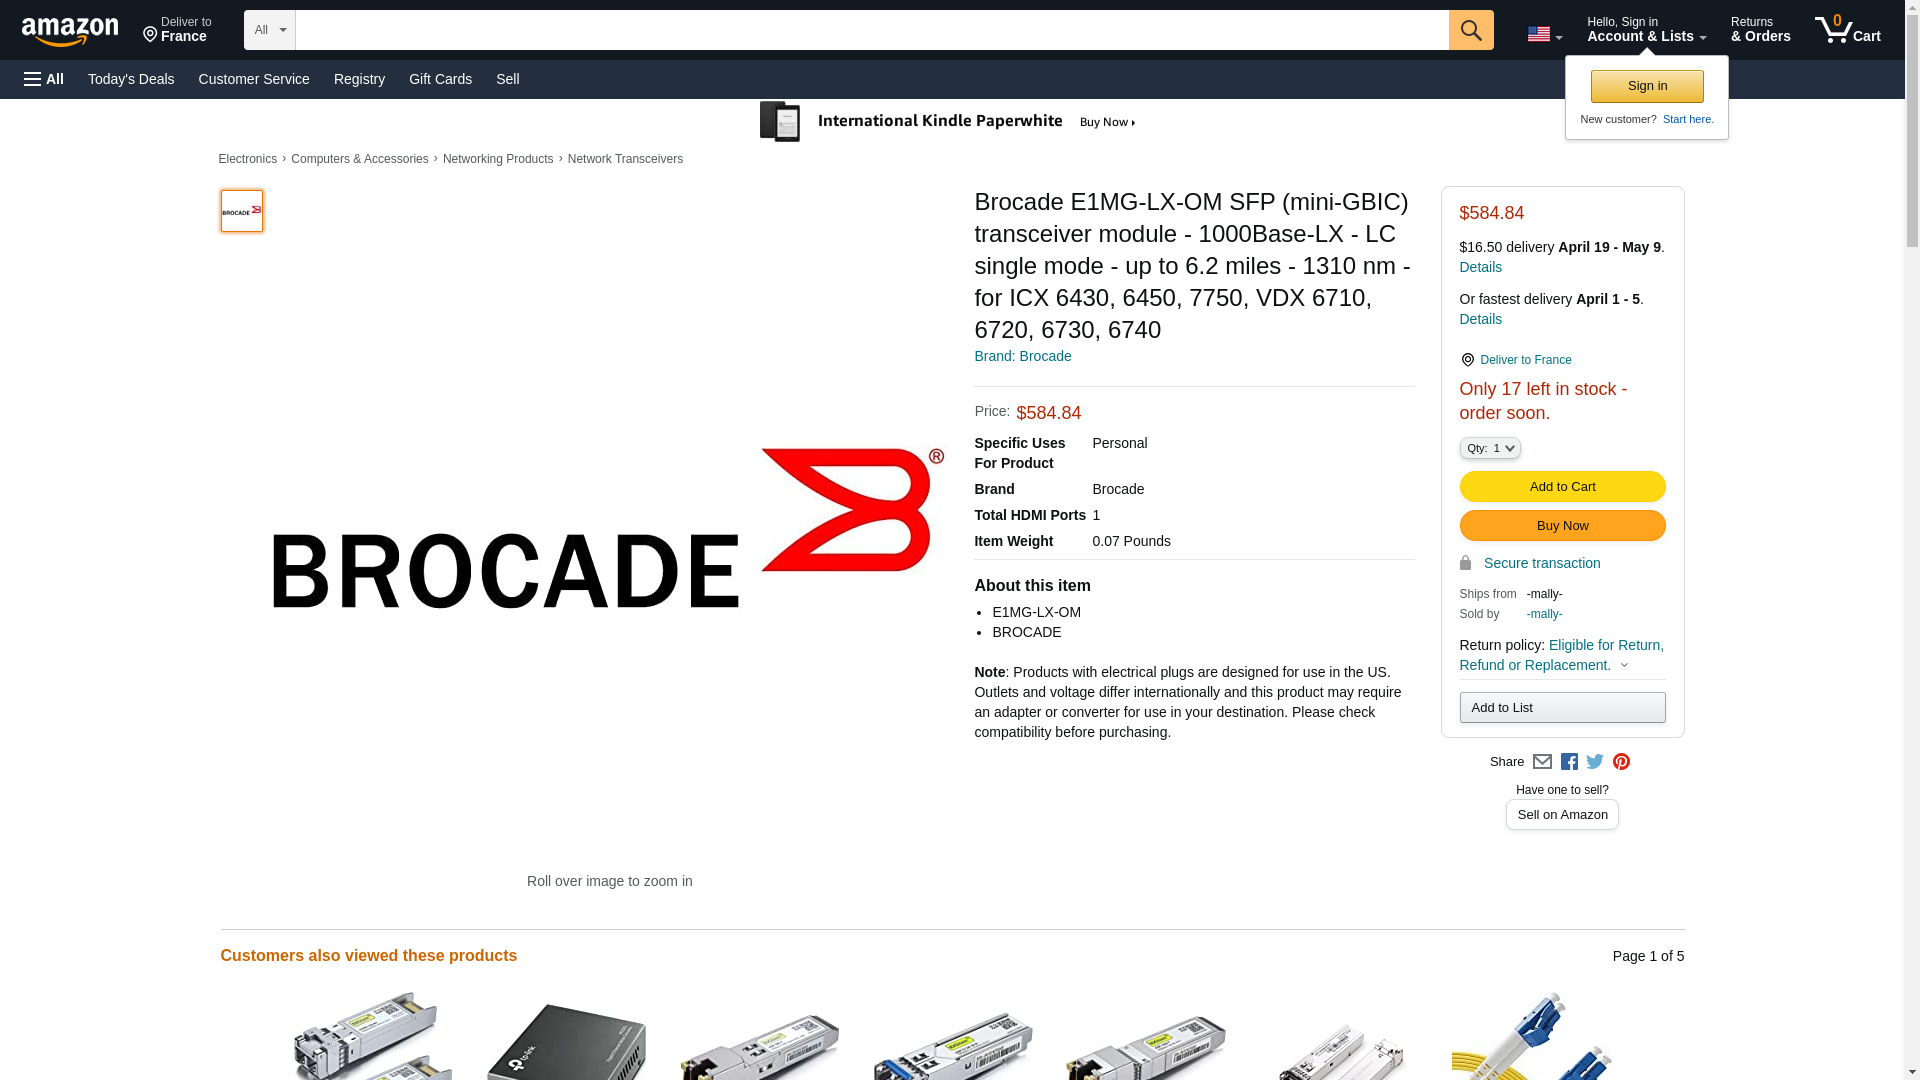This screenshot has width=1920, height=1080.
Task: Expand the return policy chevron
Action: pos(1624,666)
